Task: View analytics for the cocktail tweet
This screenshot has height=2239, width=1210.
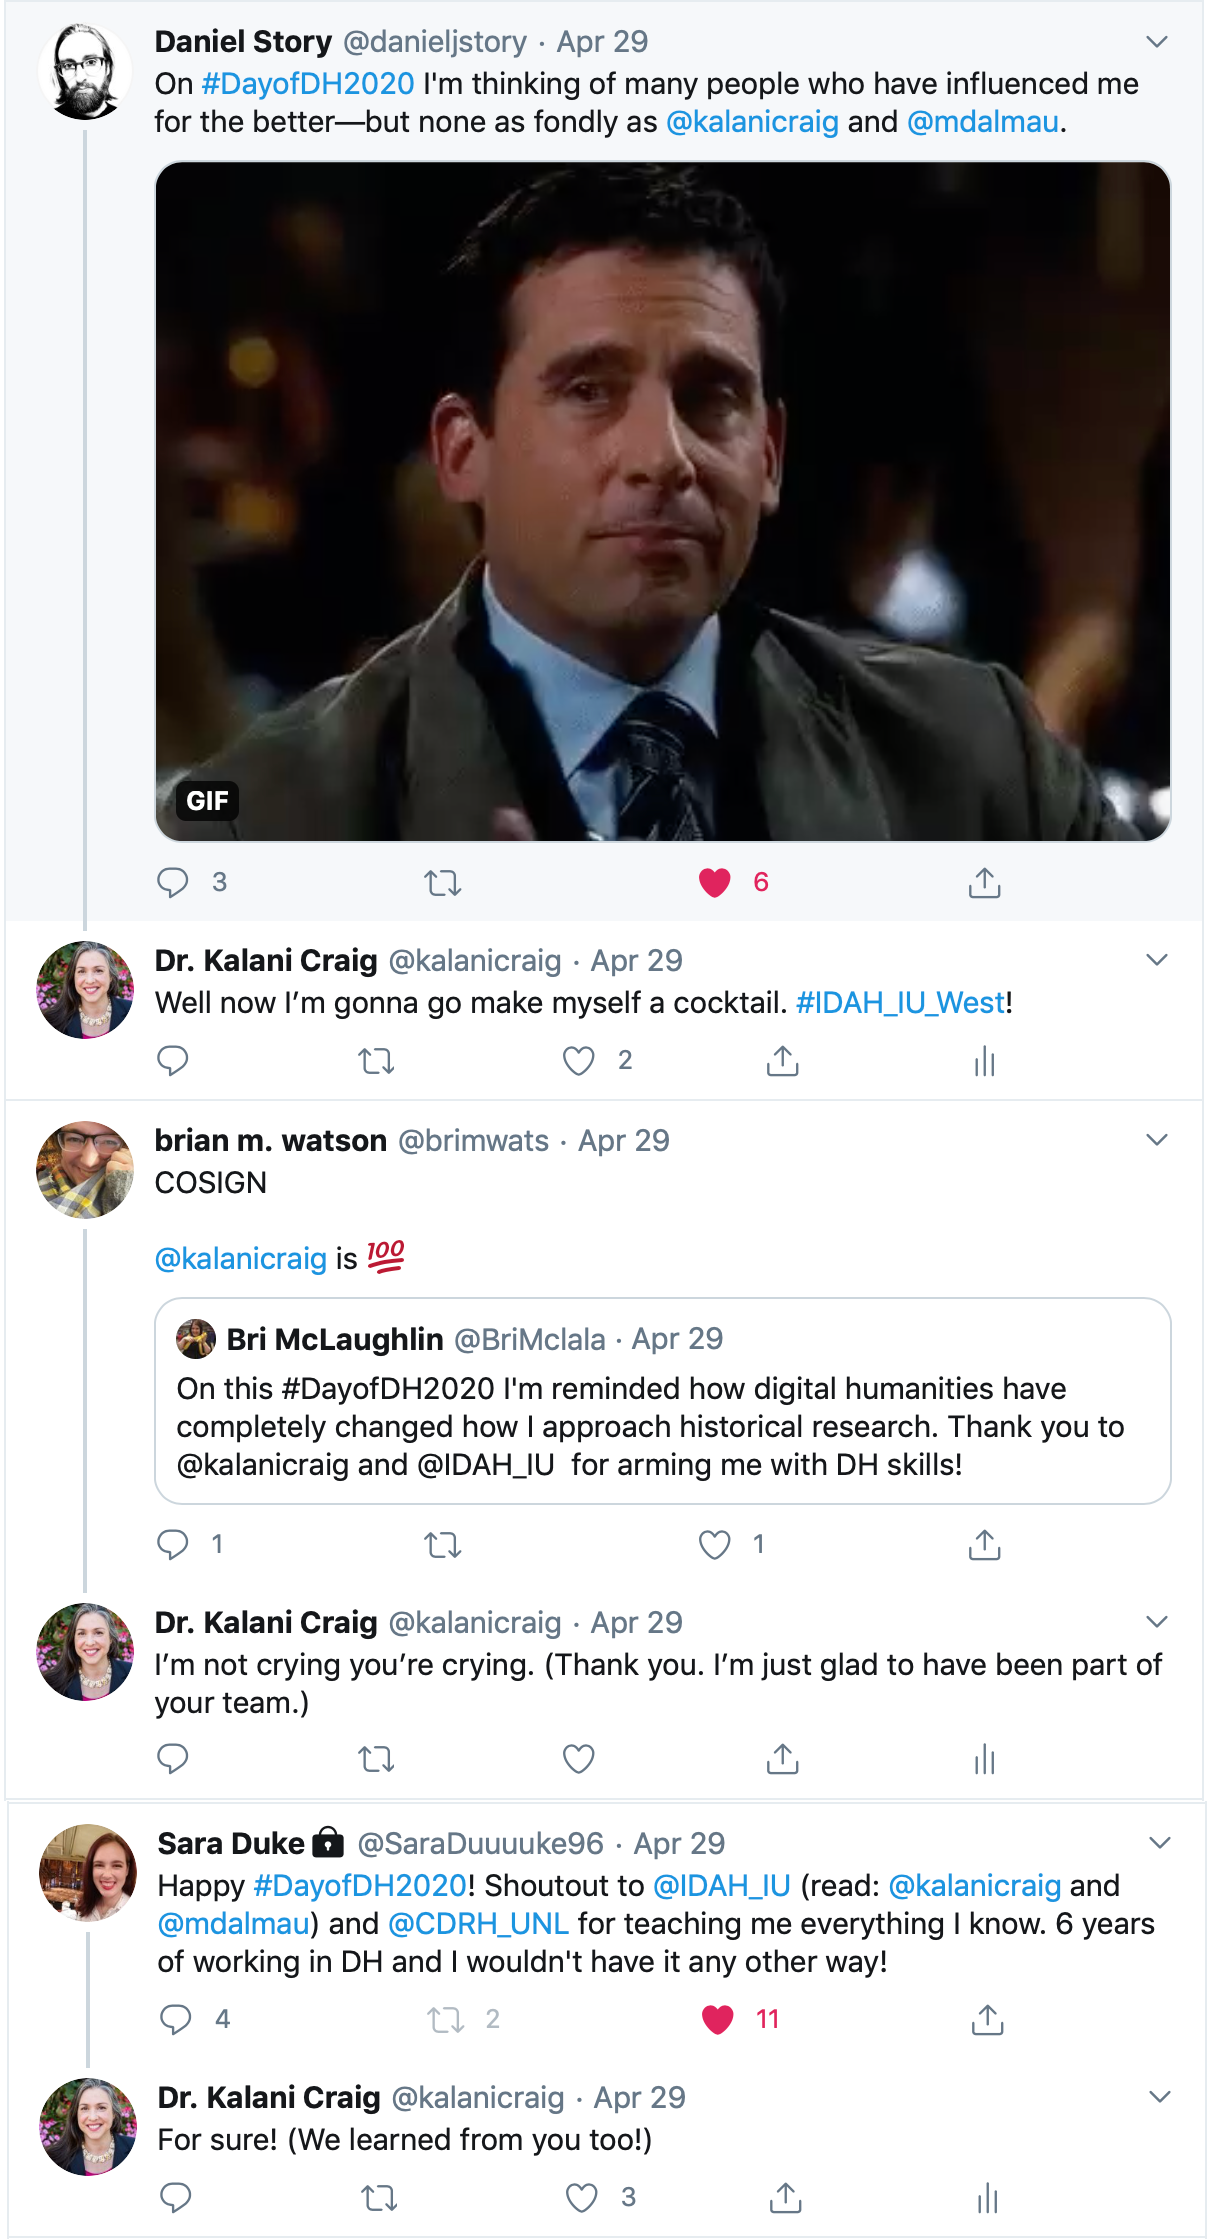Action: (984, 1061)
